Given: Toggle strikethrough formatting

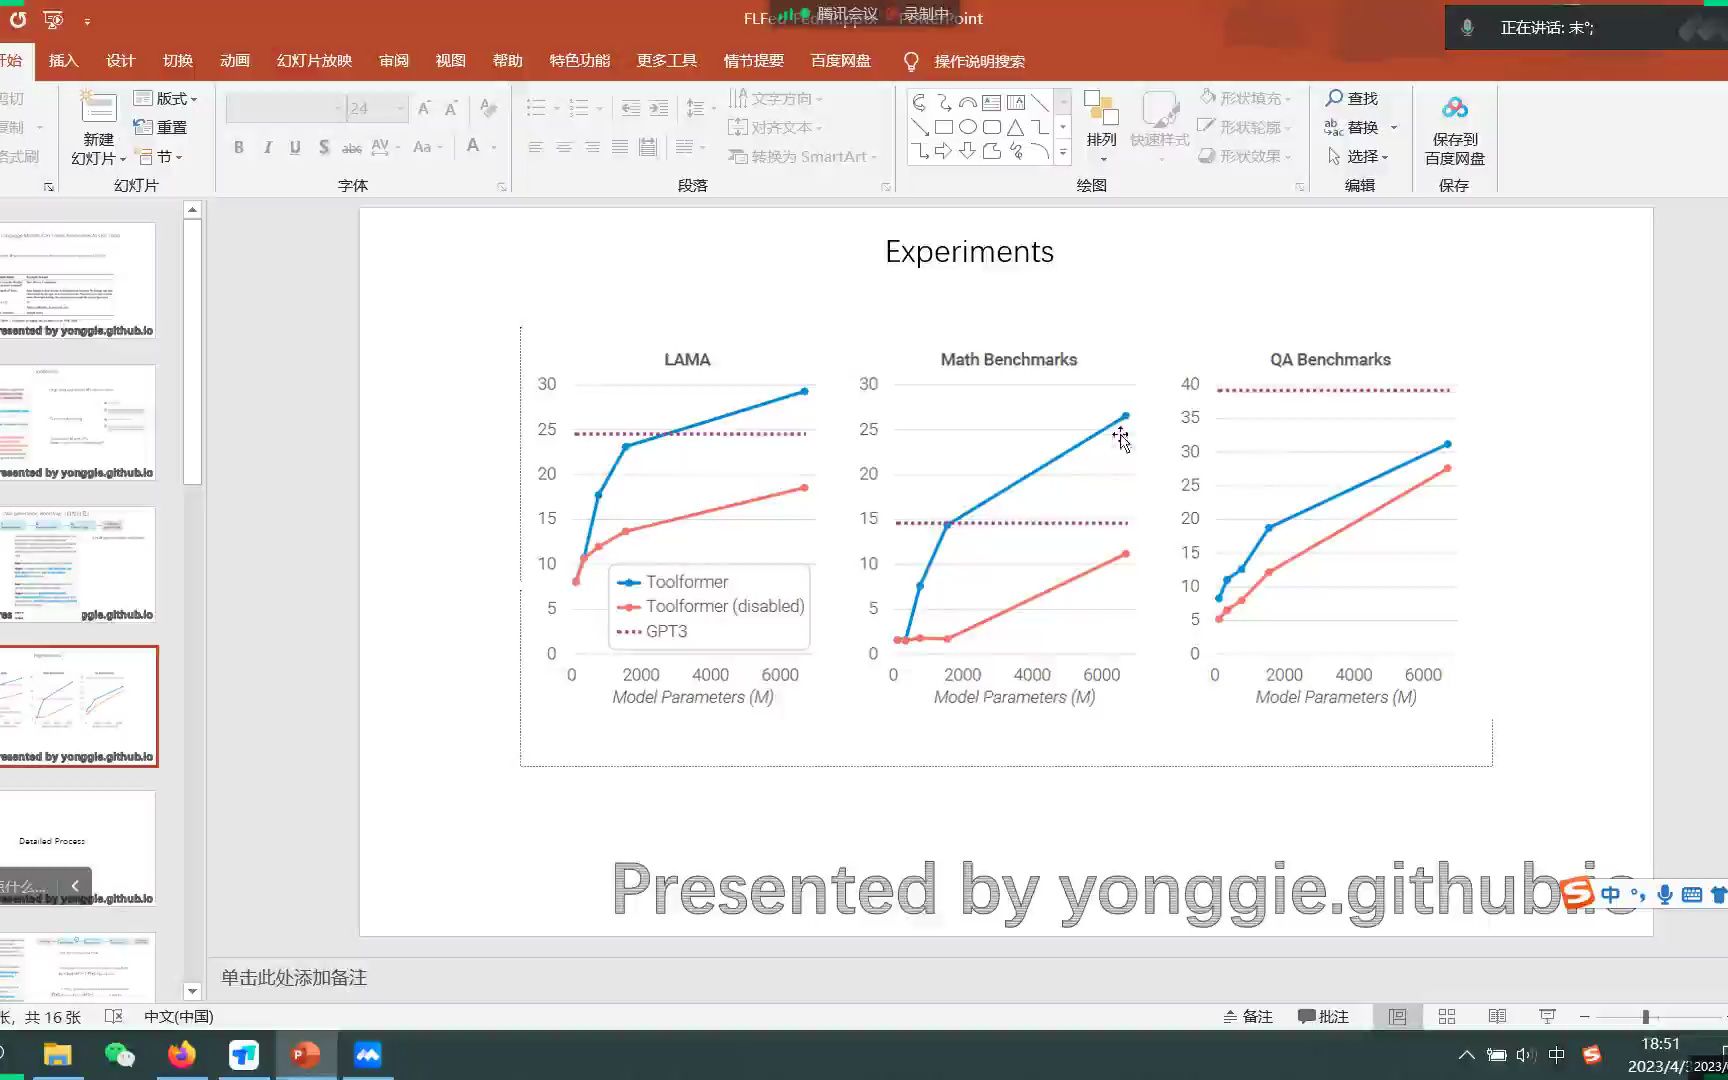Looking at the screenshot, I should (x=351, y=147).
